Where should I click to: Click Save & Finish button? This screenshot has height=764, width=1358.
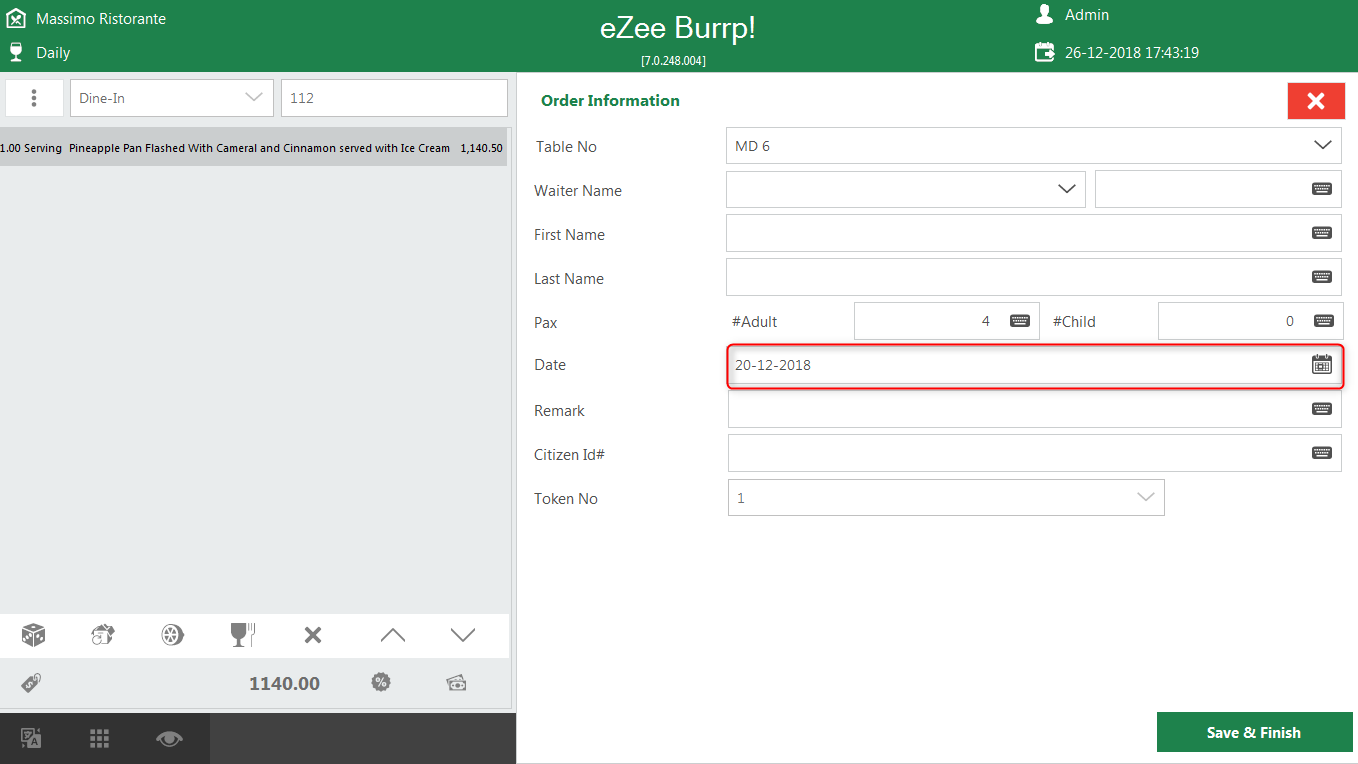[1254, 732]
